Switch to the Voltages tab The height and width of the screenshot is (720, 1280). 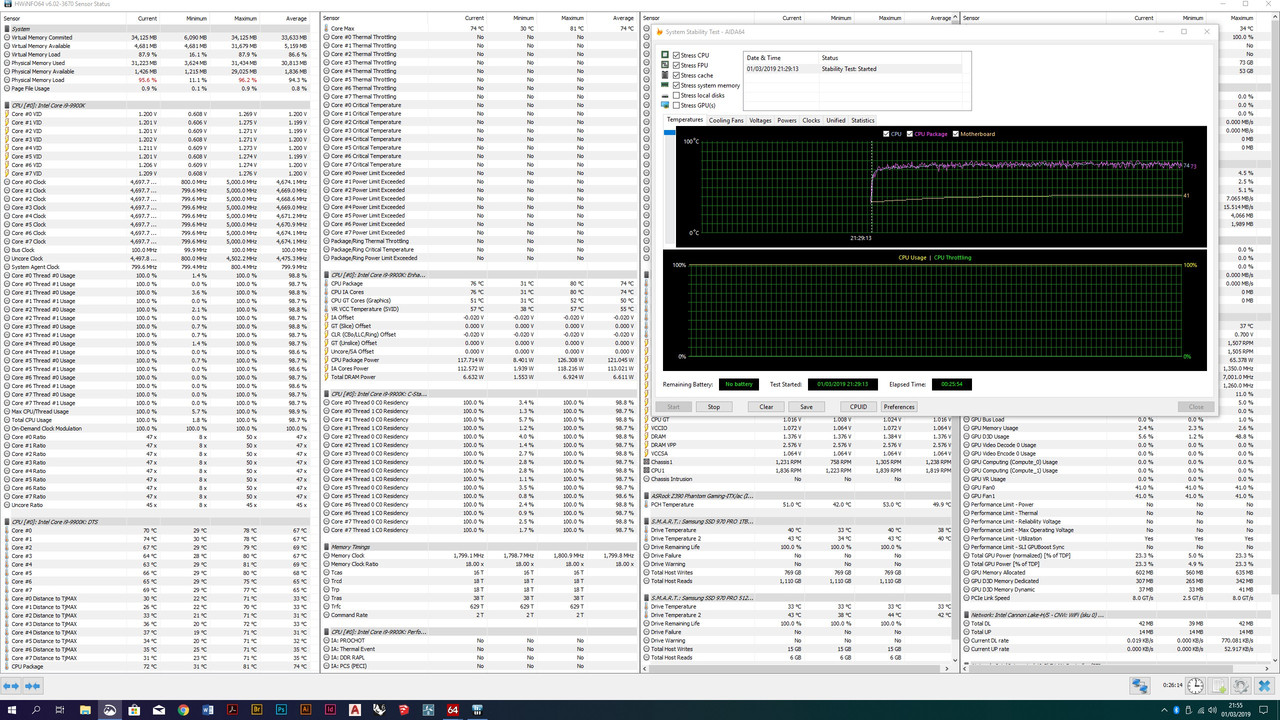pyautogui.click(x=760, y=120)
